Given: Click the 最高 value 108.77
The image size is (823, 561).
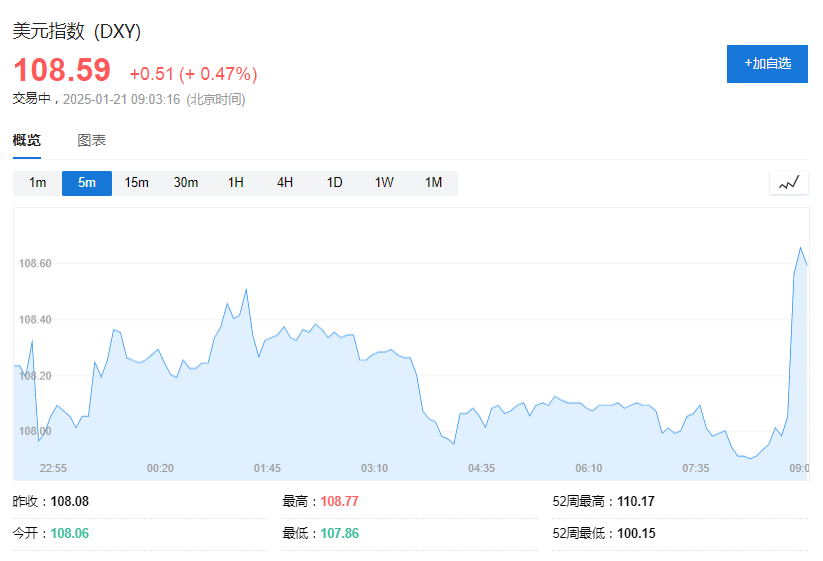Looking at the screenshot, I should coord(338,501).
